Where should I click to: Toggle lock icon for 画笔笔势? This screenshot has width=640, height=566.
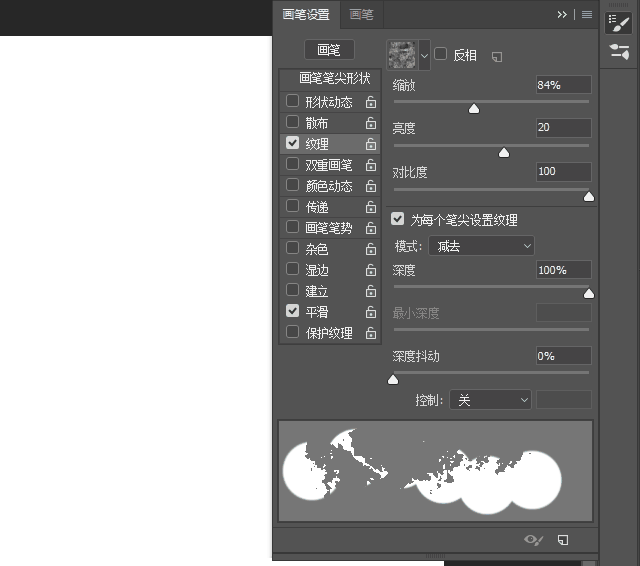pos(371,228)
